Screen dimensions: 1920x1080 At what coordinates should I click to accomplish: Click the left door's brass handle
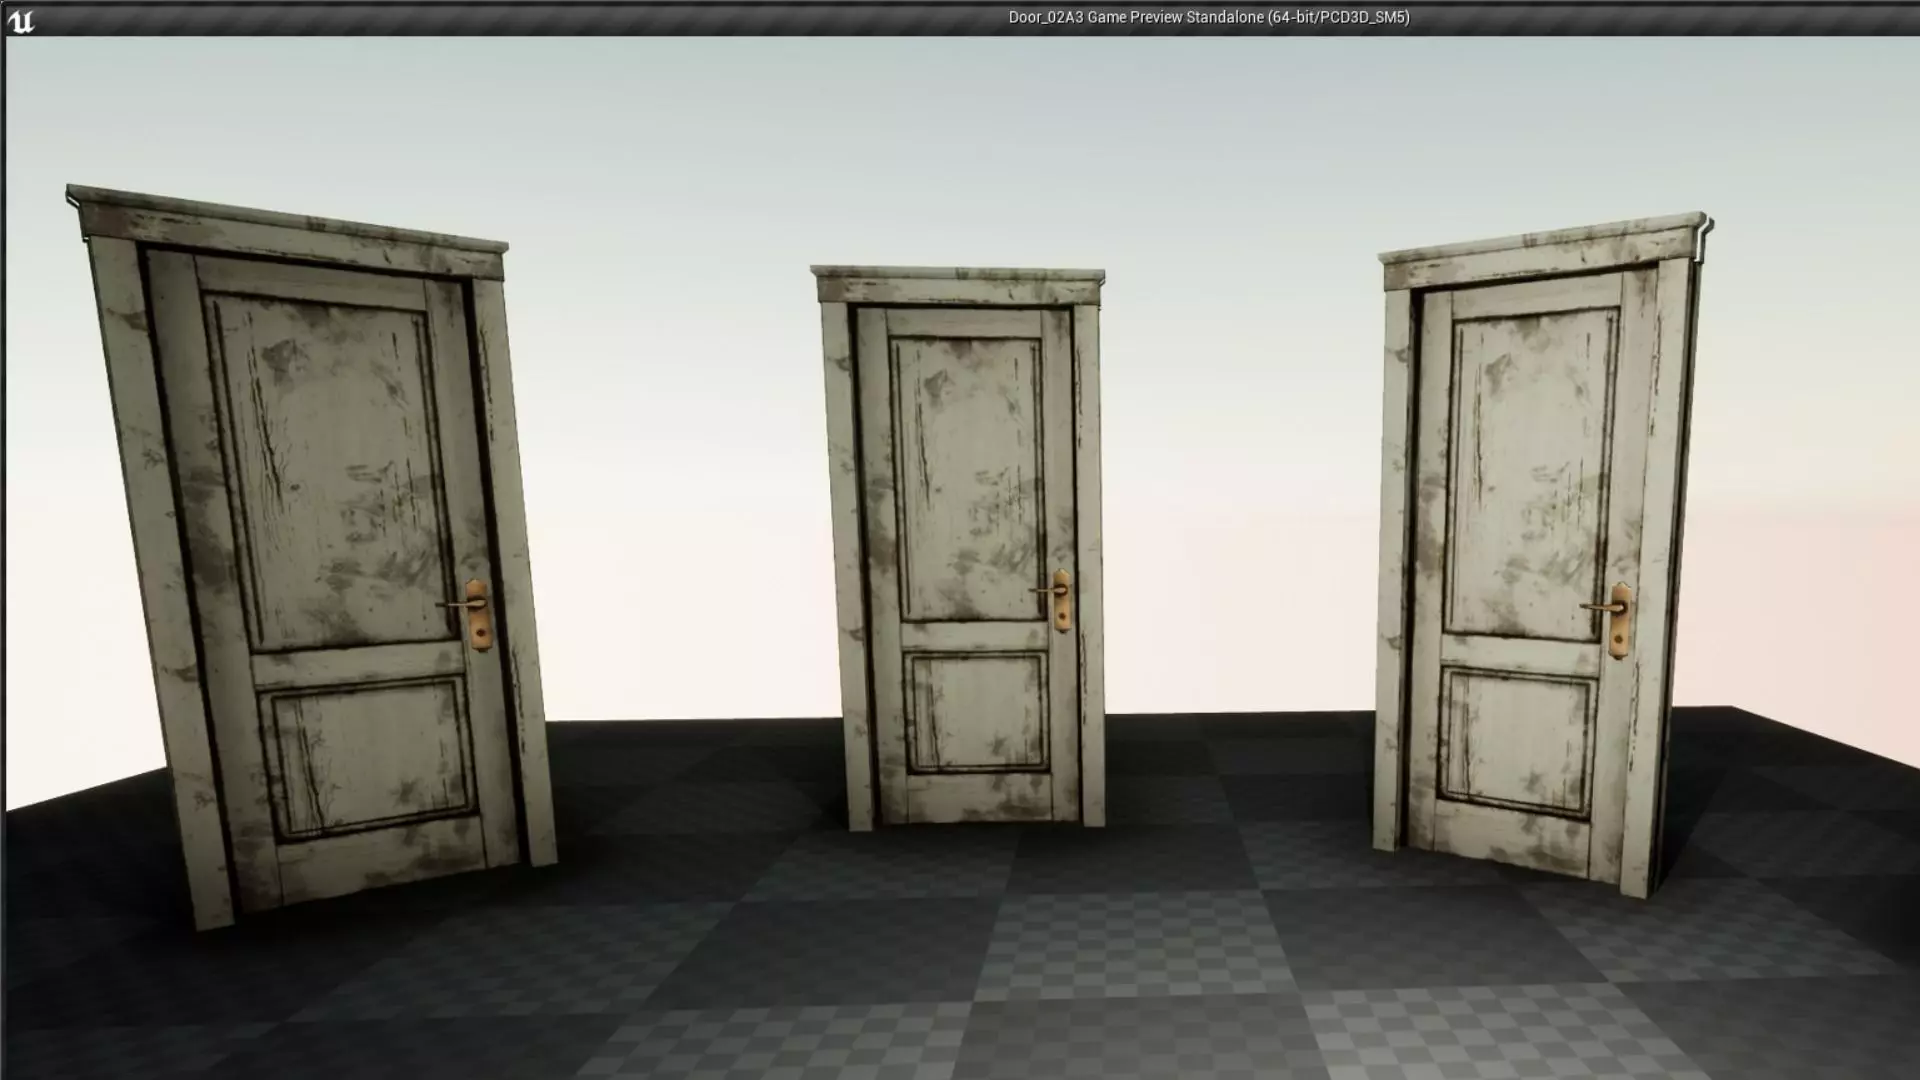tap(471, 614)
